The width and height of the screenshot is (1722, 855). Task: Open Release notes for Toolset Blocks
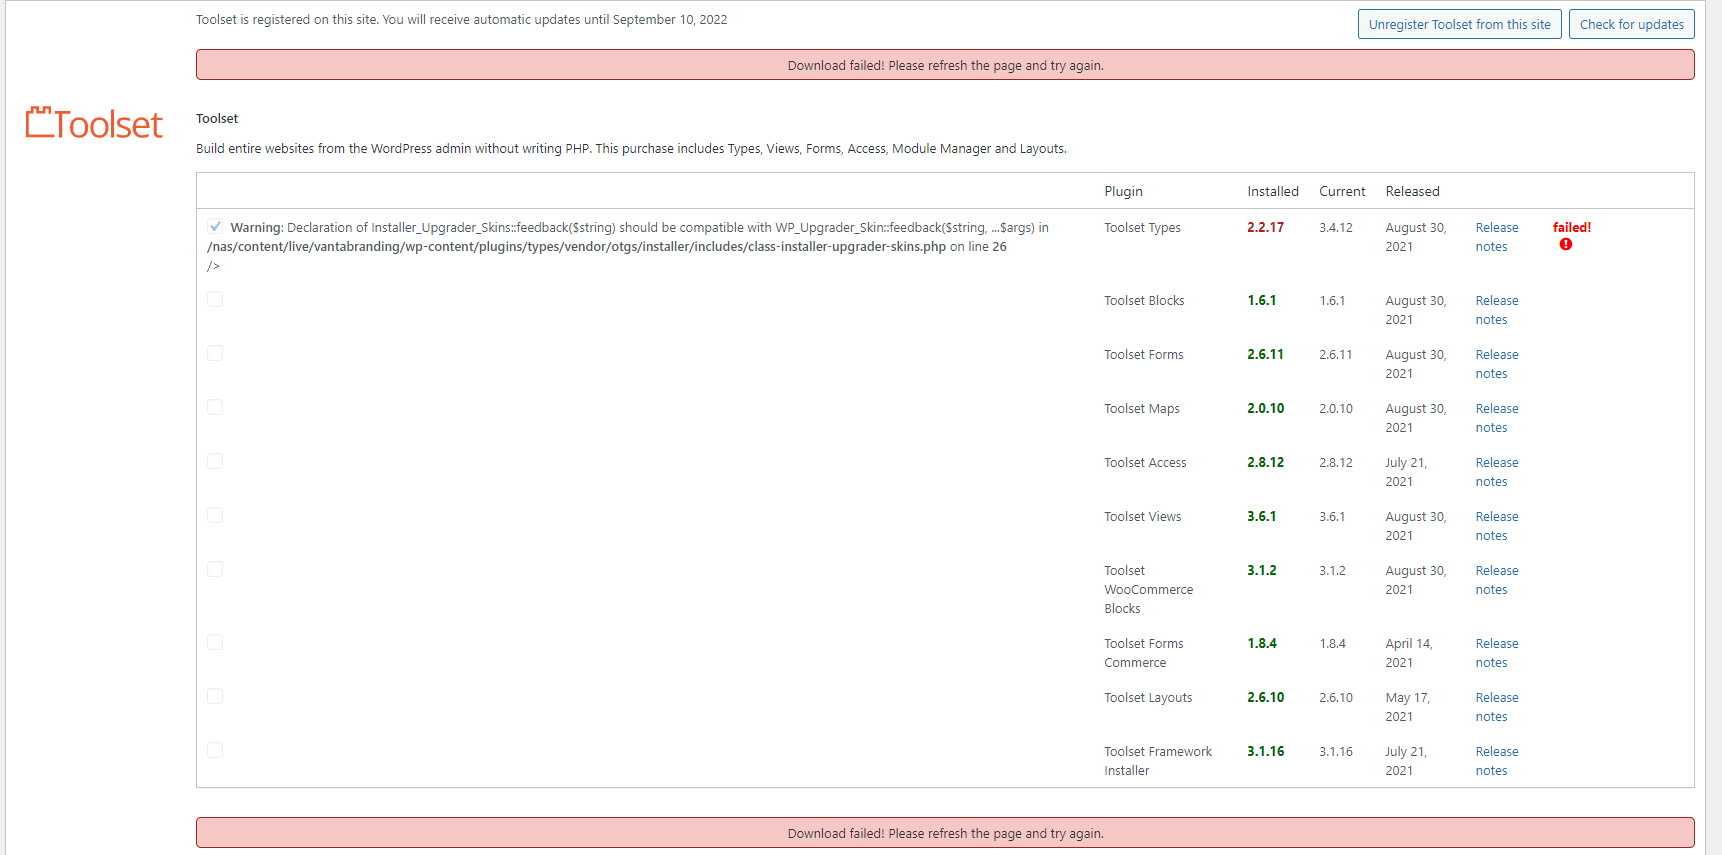tap(1496, 310)
